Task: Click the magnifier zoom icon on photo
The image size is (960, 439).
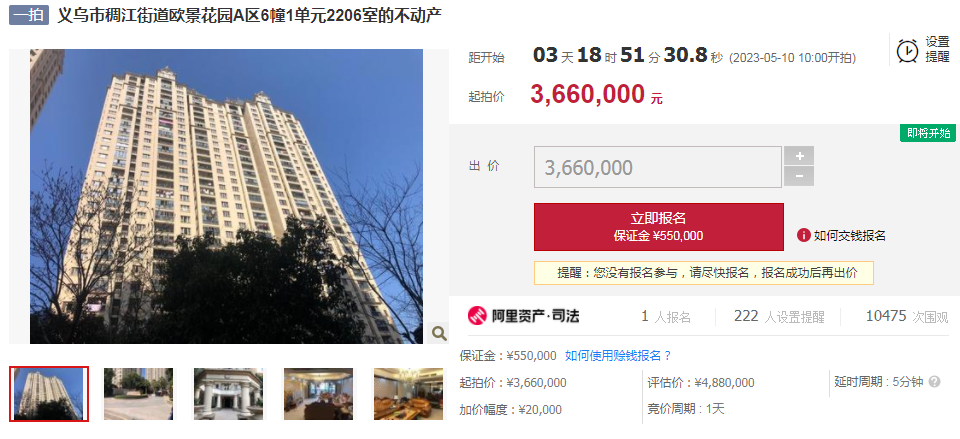Action: coord(439,333)
